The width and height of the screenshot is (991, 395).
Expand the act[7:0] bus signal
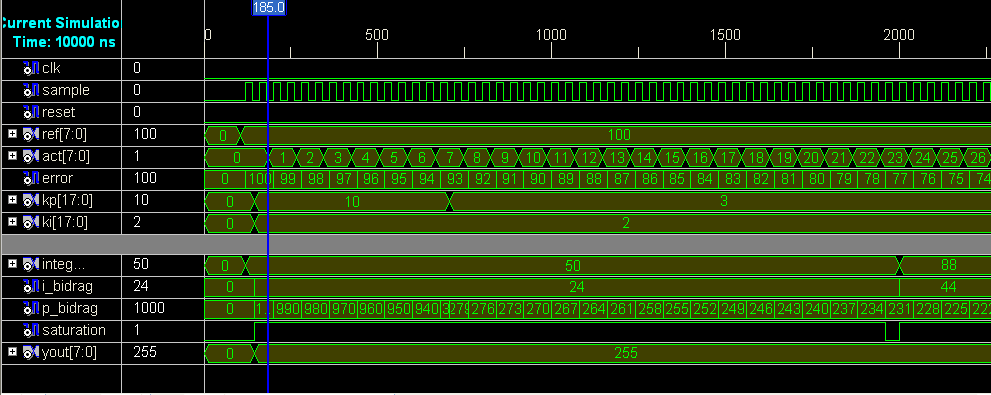(12, 156)
